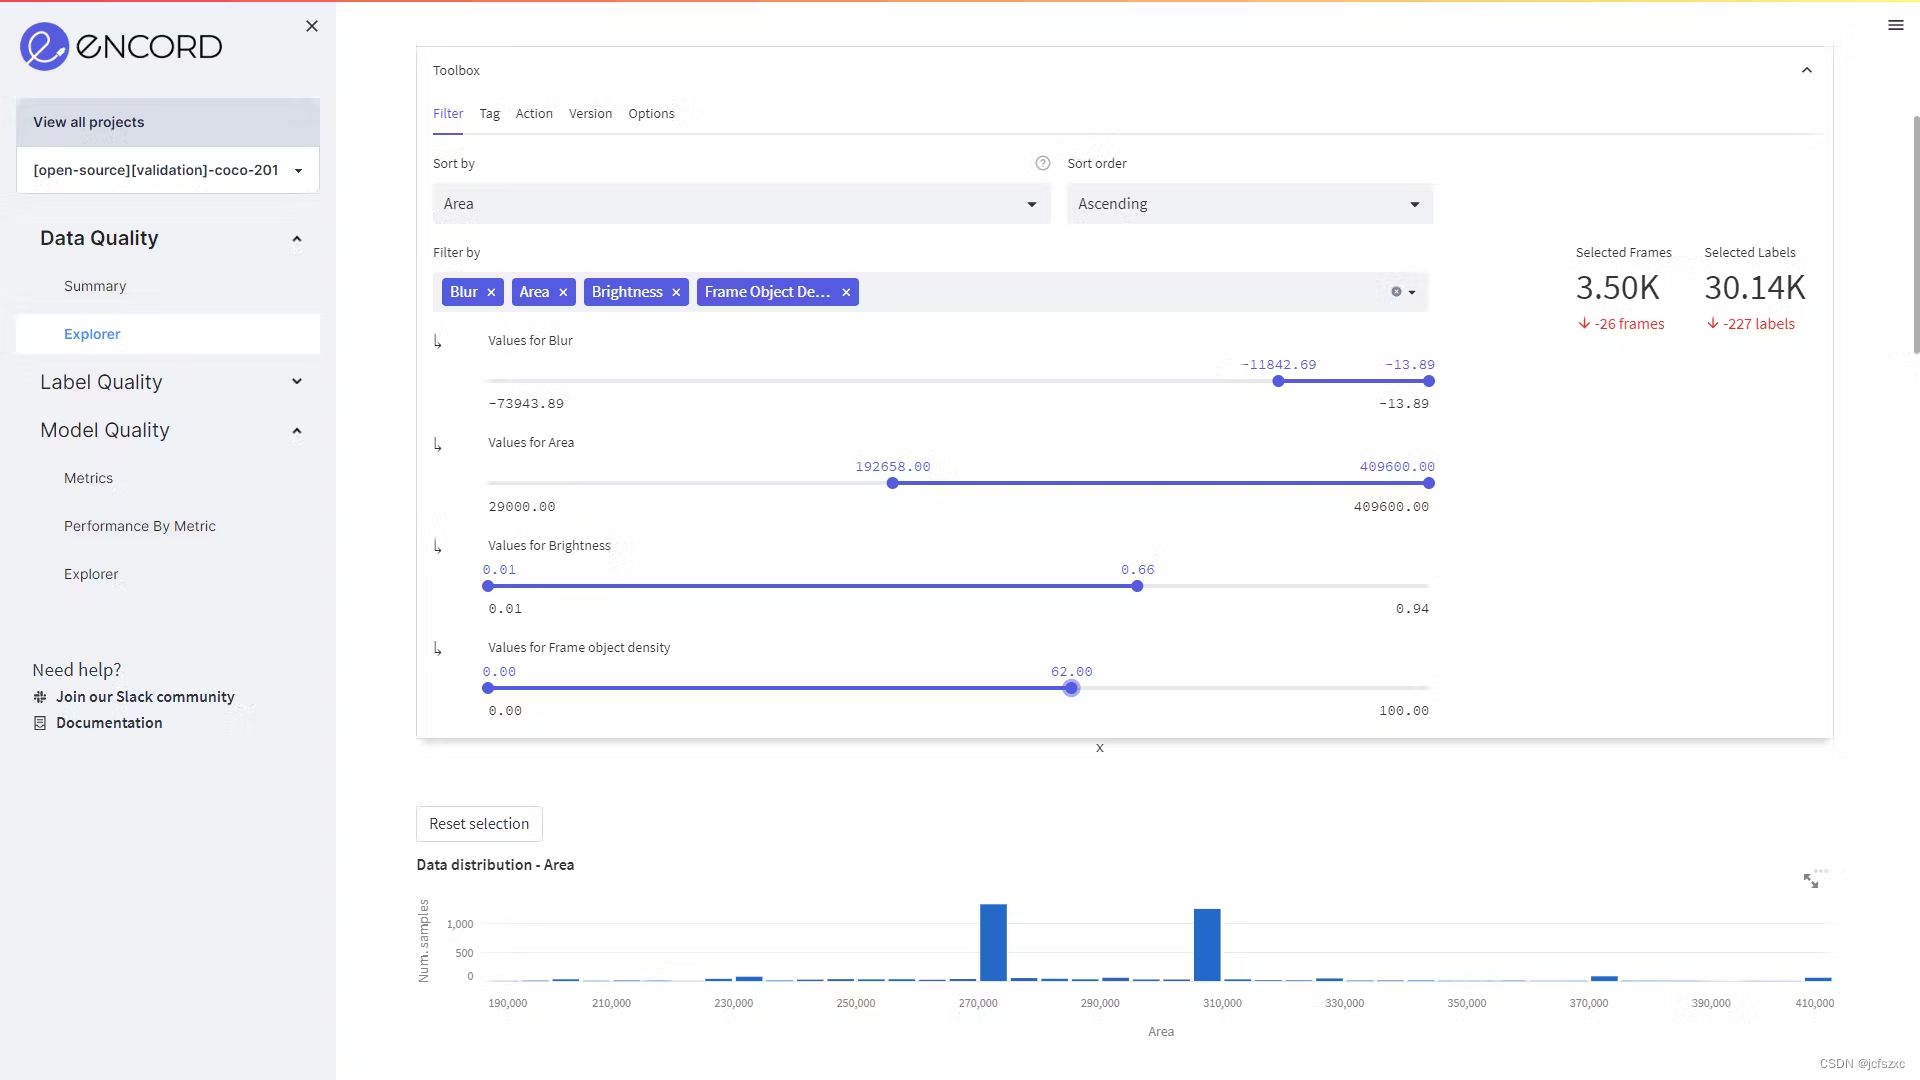Click the Sort by help question icon
1920x1080 pixels.
click(x=1042, y=163)
